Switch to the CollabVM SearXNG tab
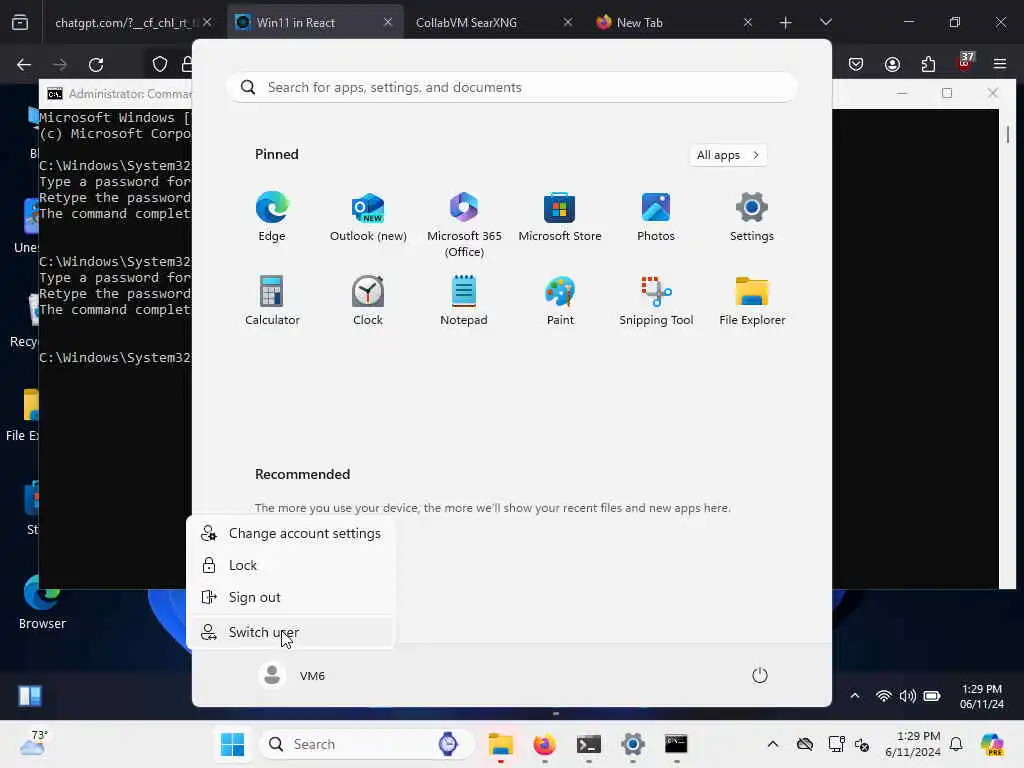Screen dimensions: 1024x768 tap(466, 23)
